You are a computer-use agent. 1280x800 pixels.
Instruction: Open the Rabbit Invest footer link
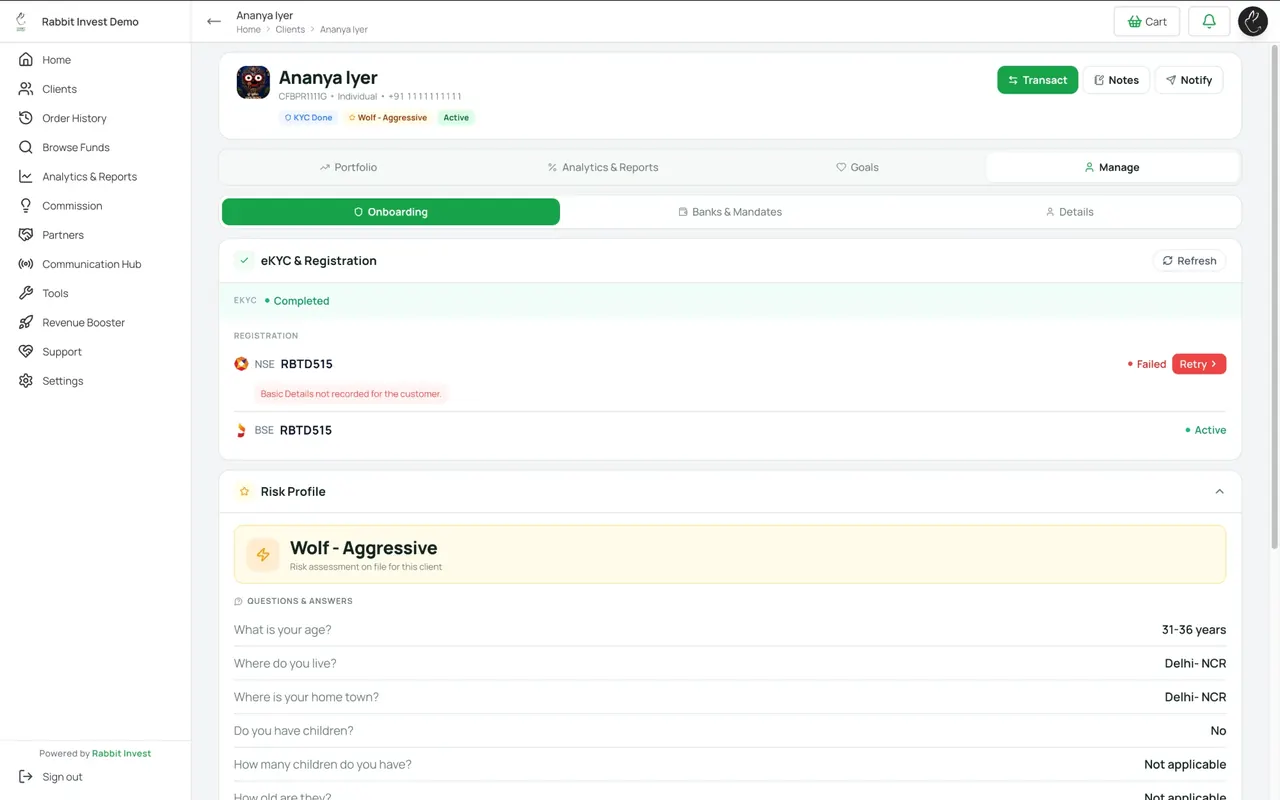coord(121,753)
